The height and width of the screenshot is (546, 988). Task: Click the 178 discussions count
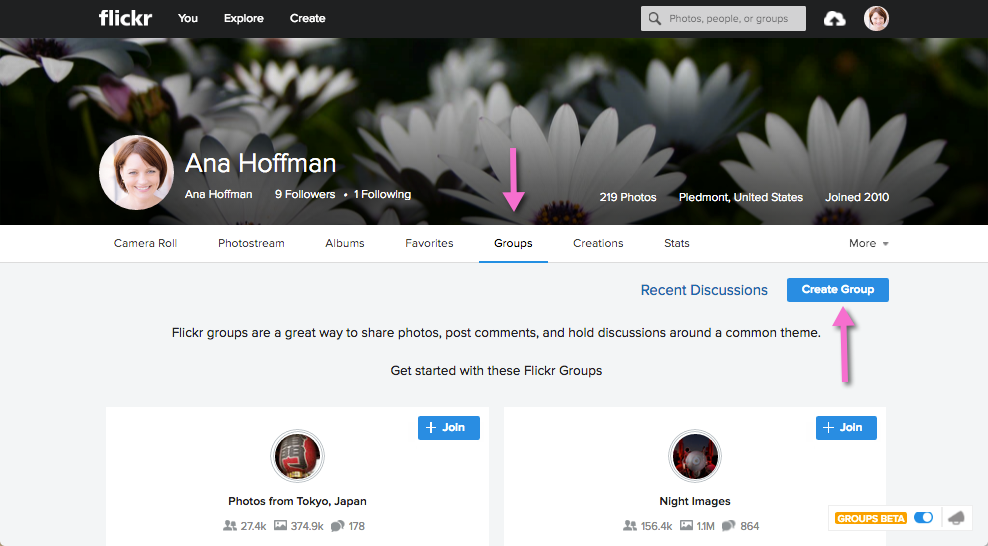pyautogui.click(x=357, y=526)
